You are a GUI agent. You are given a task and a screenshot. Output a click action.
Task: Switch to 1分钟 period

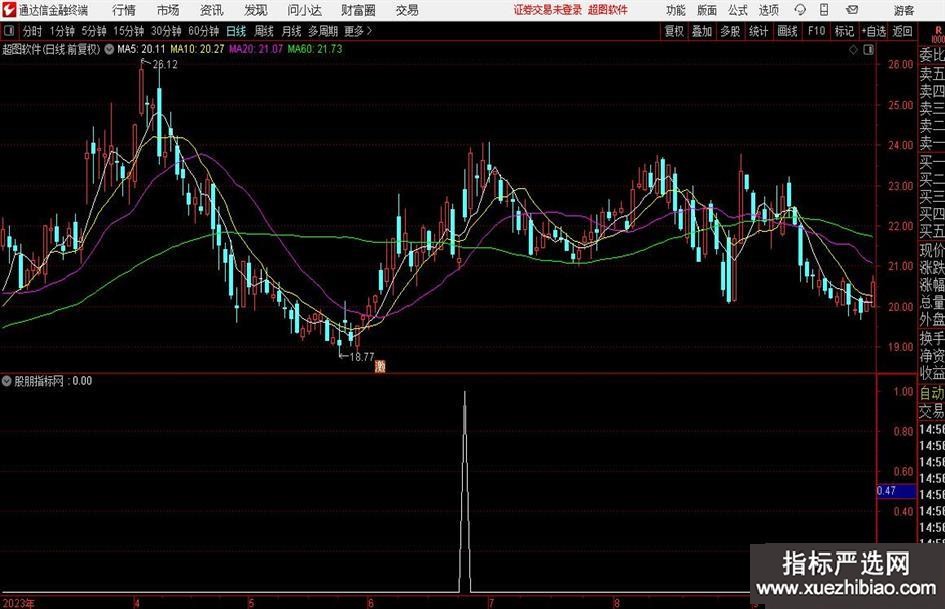(x=62, y=31)
